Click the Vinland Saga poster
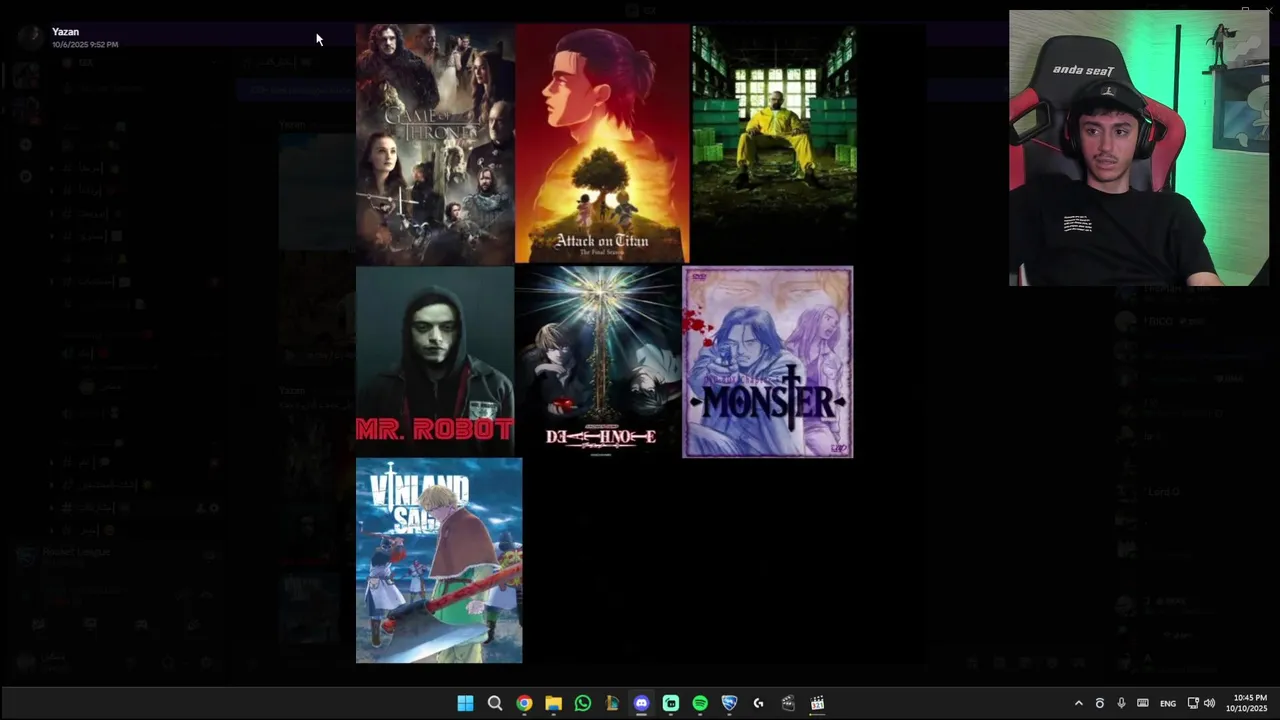Image resolution: width=1280 pixels, height=720 pixels. pos(439,560)
